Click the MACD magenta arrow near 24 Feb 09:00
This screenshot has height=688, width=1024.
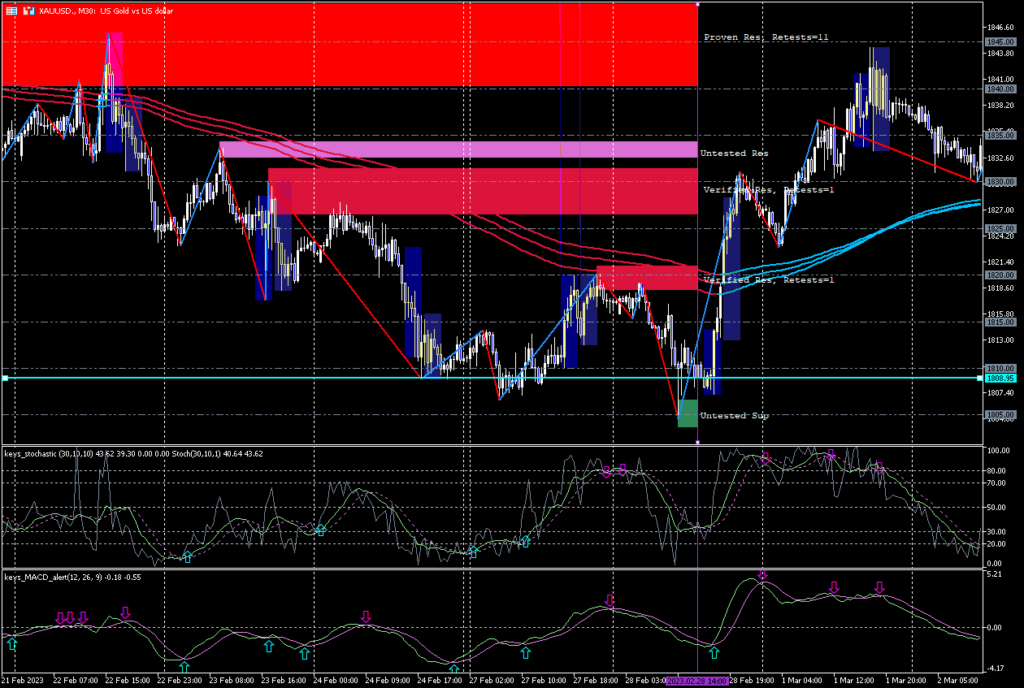[366, 617]
